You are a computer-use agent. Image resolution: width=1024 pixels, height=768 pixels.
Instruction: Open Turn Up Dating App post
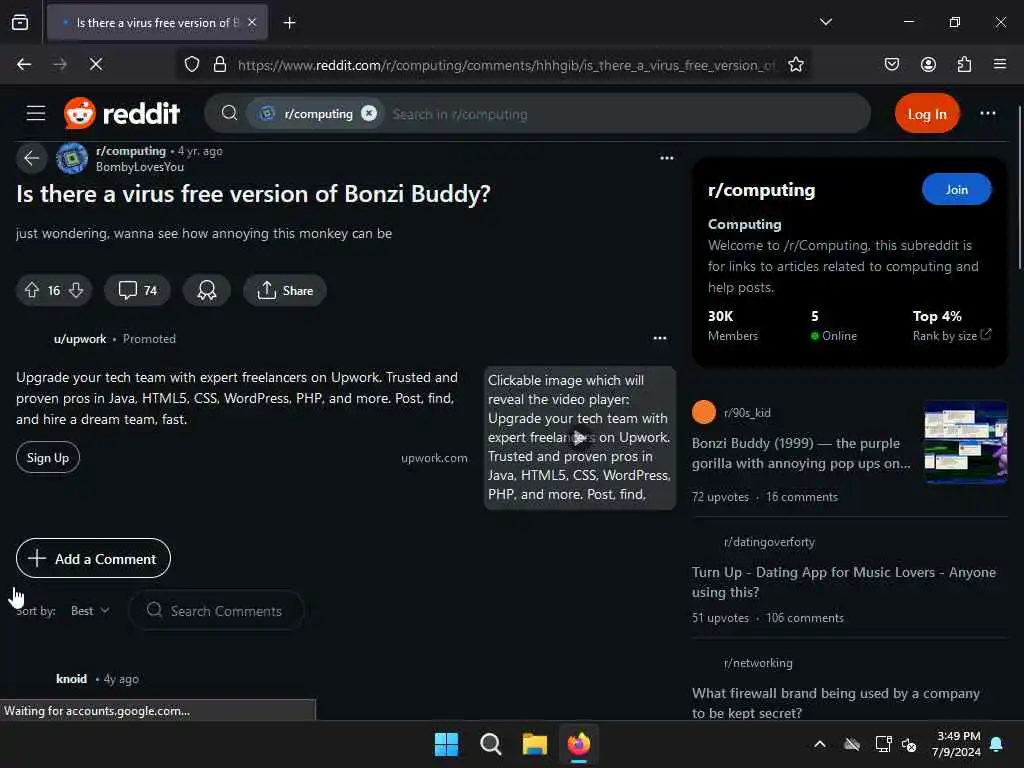(x=844, y=582)
